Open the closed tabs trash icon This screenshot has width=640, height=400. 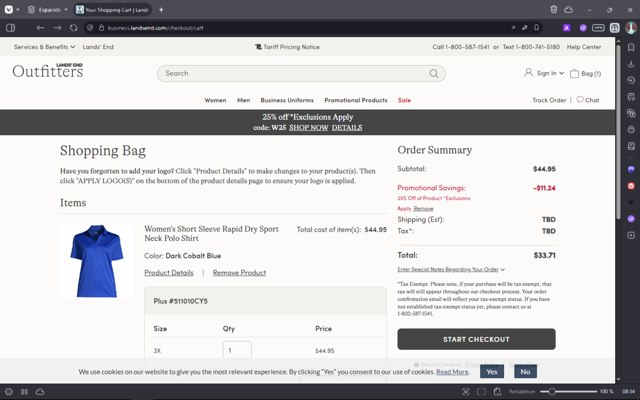pos(553,9)
